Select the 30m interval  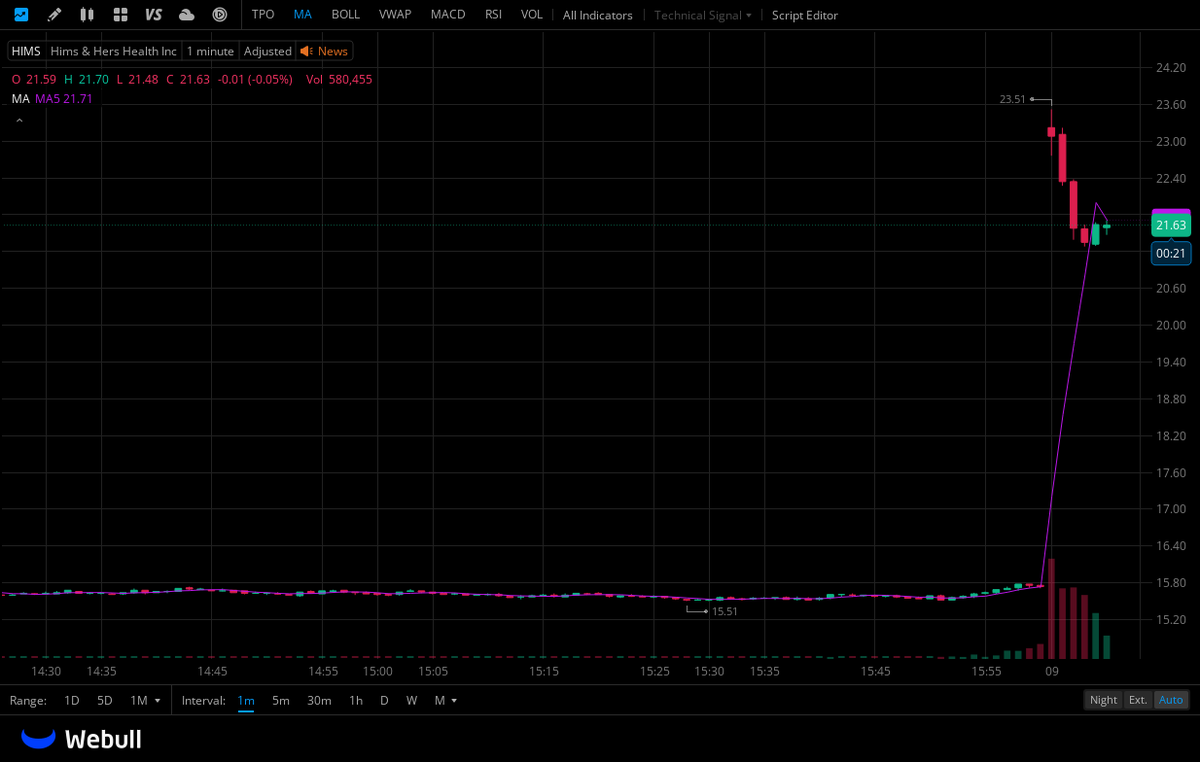(319, 700)
